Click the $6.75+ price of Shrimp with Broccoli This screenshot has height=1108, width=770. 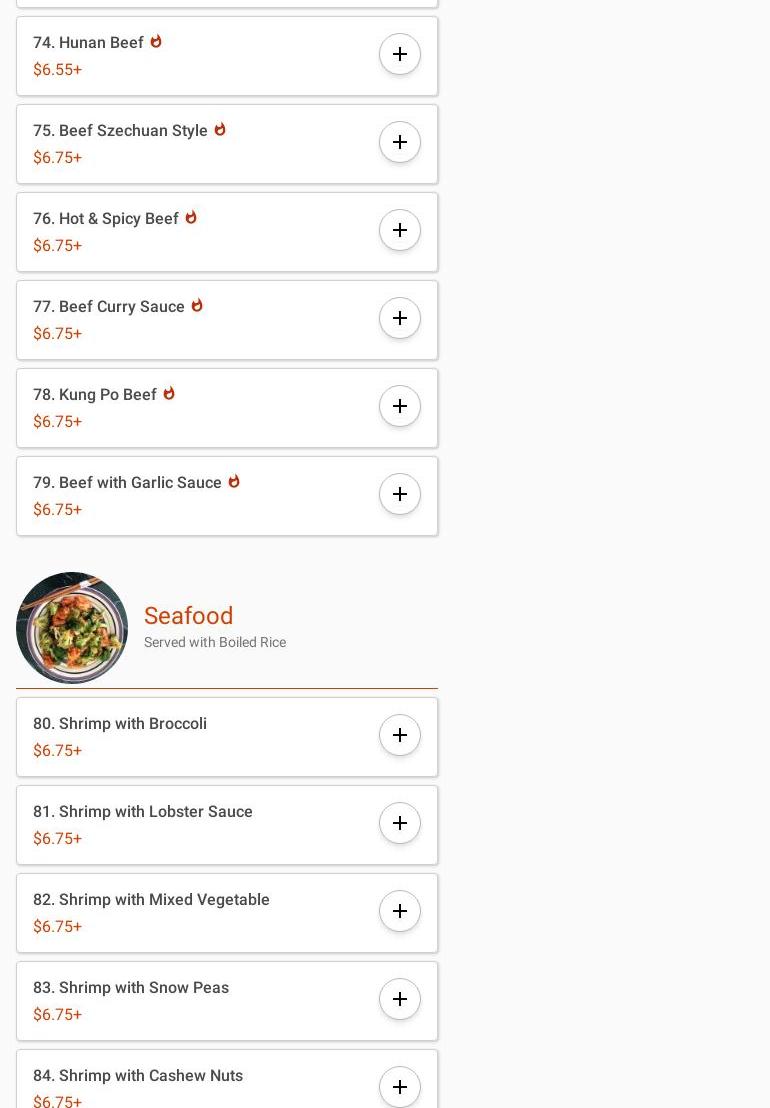tap(57, 751)
